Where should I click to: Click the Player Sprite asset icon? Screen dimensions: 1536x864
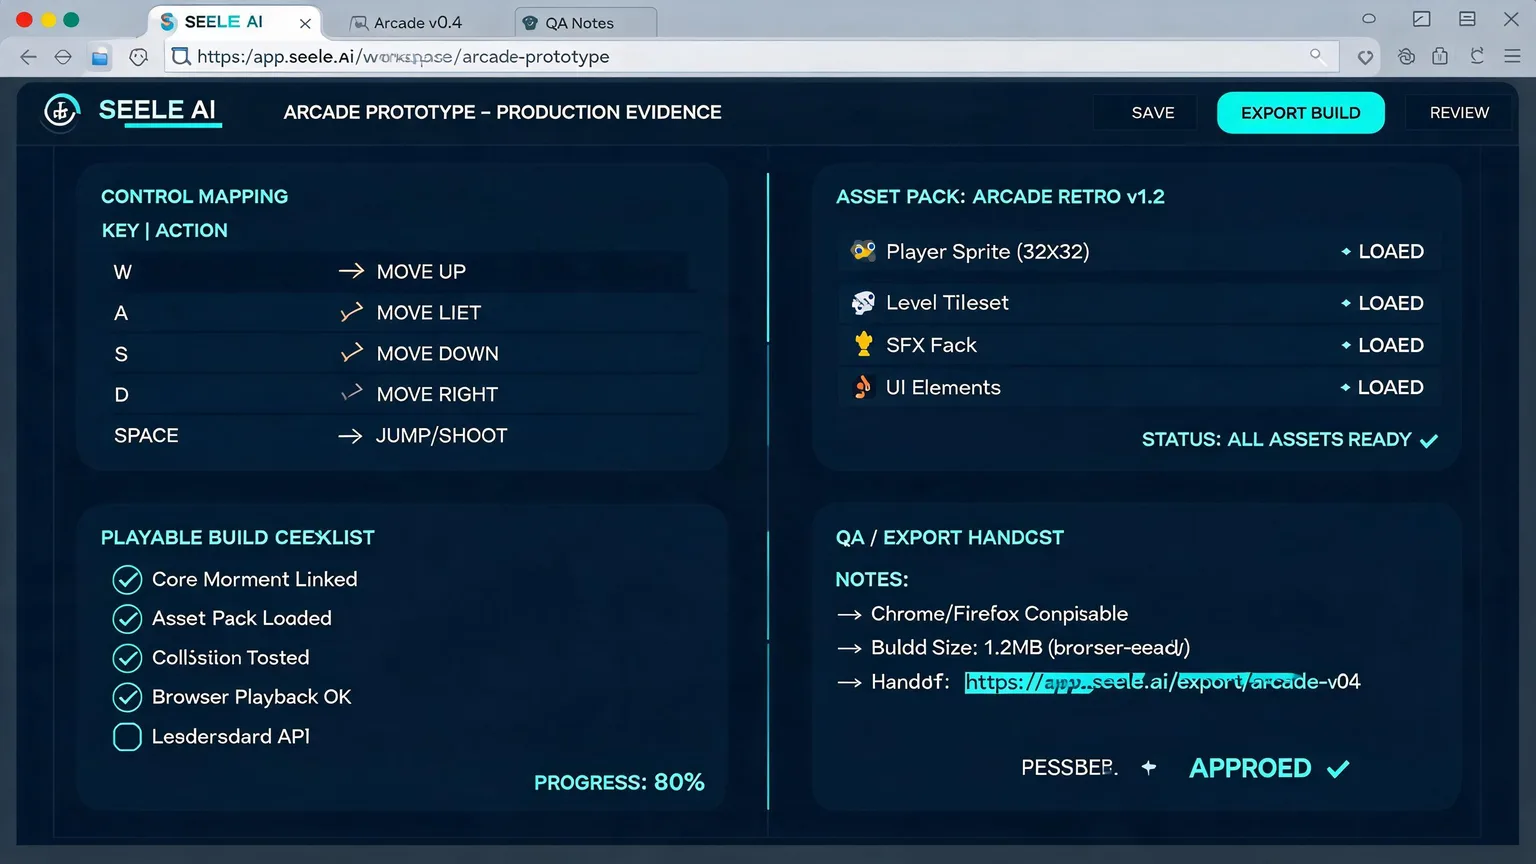(x=863, y=251)
